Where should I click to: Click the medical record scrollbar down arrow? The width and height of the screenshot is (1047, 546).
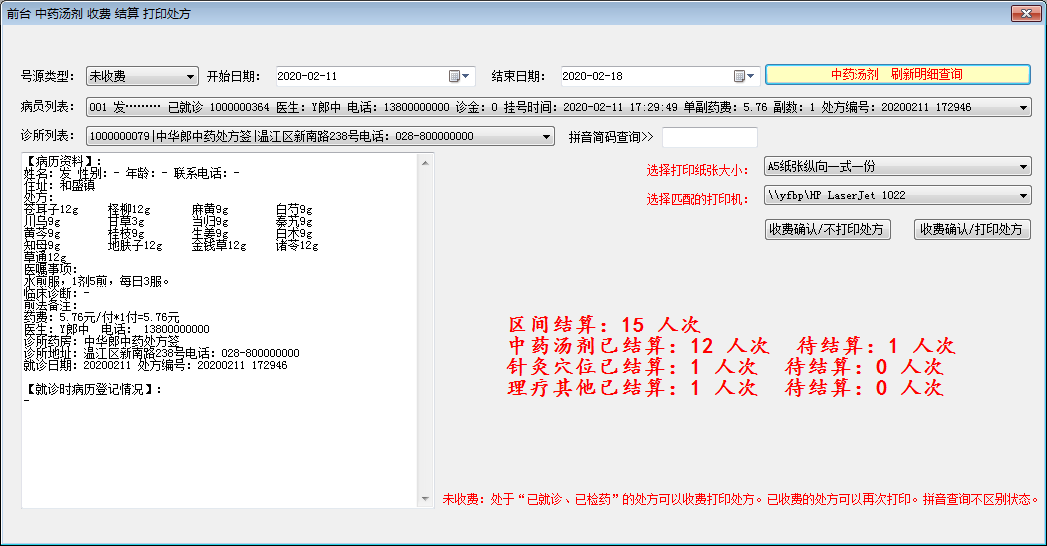pyautogui.click(x=424, y=500)
